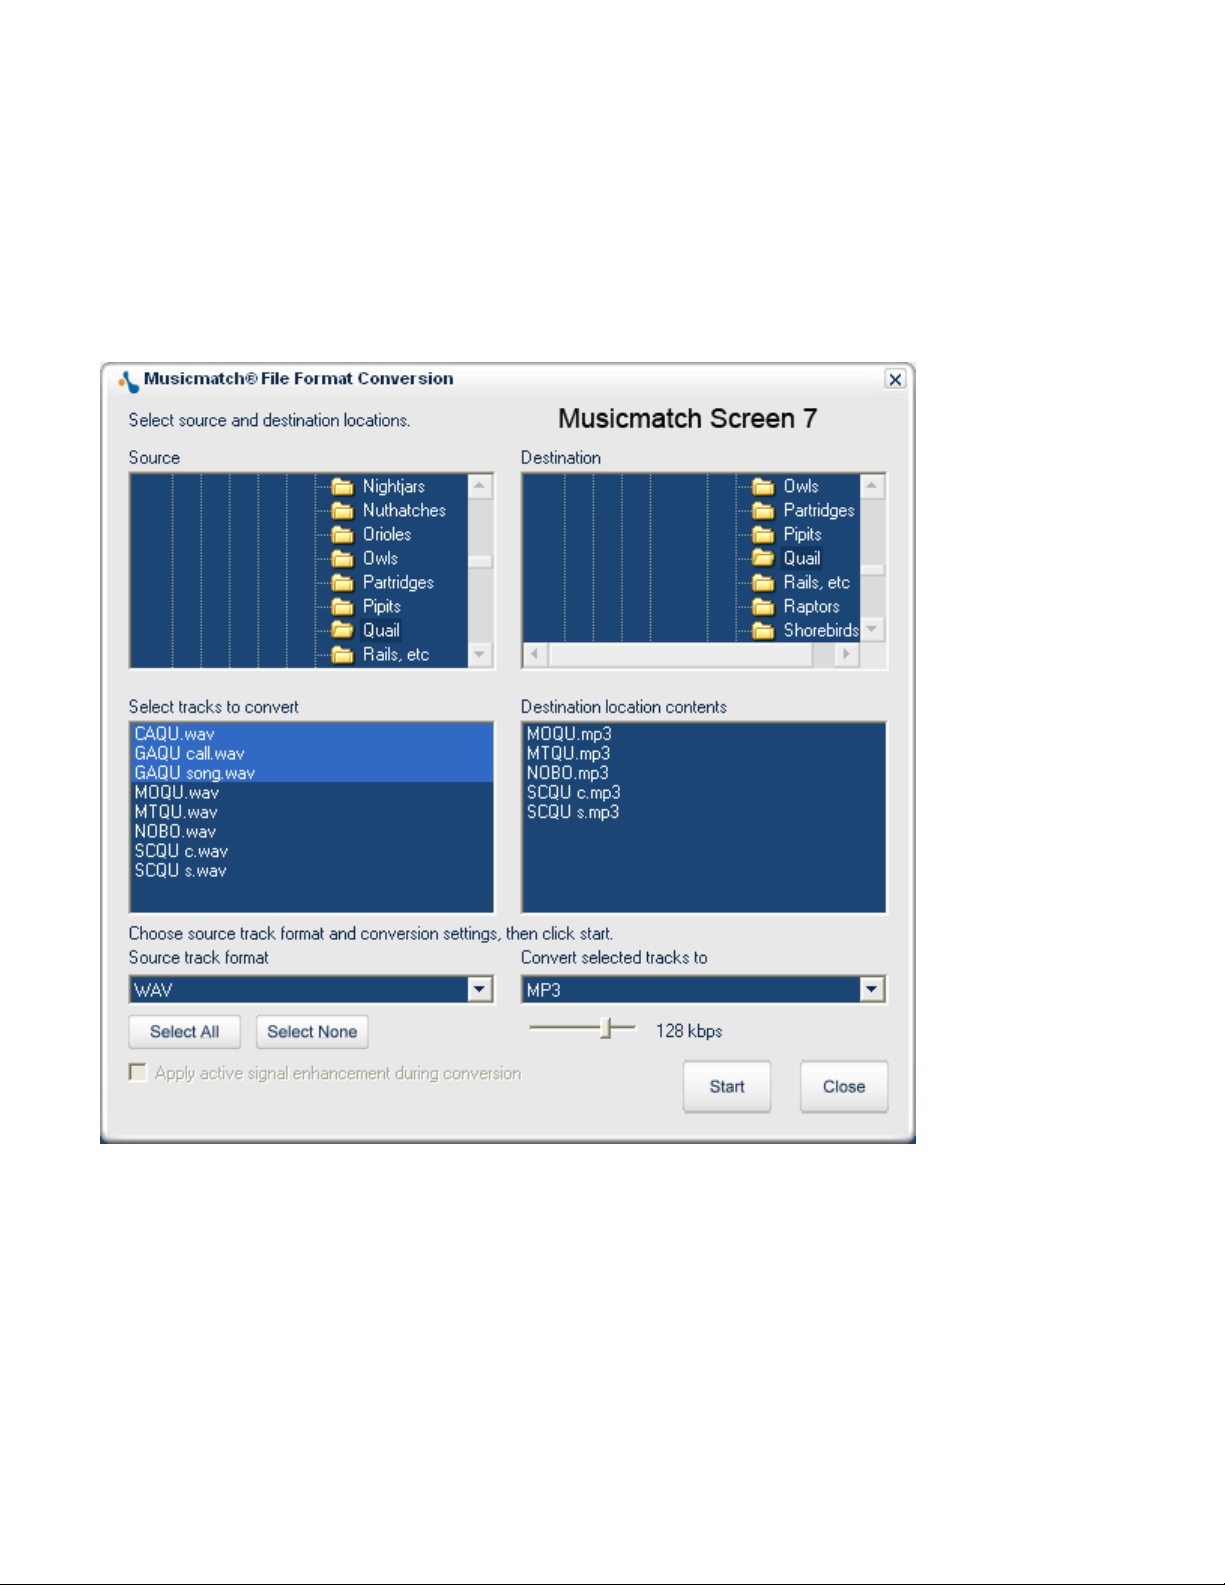Image resolution: width=1225 pixels, height=1585 pixels.
Task: Select the Nuthatches label in Source tree
Action: (404, 511)
